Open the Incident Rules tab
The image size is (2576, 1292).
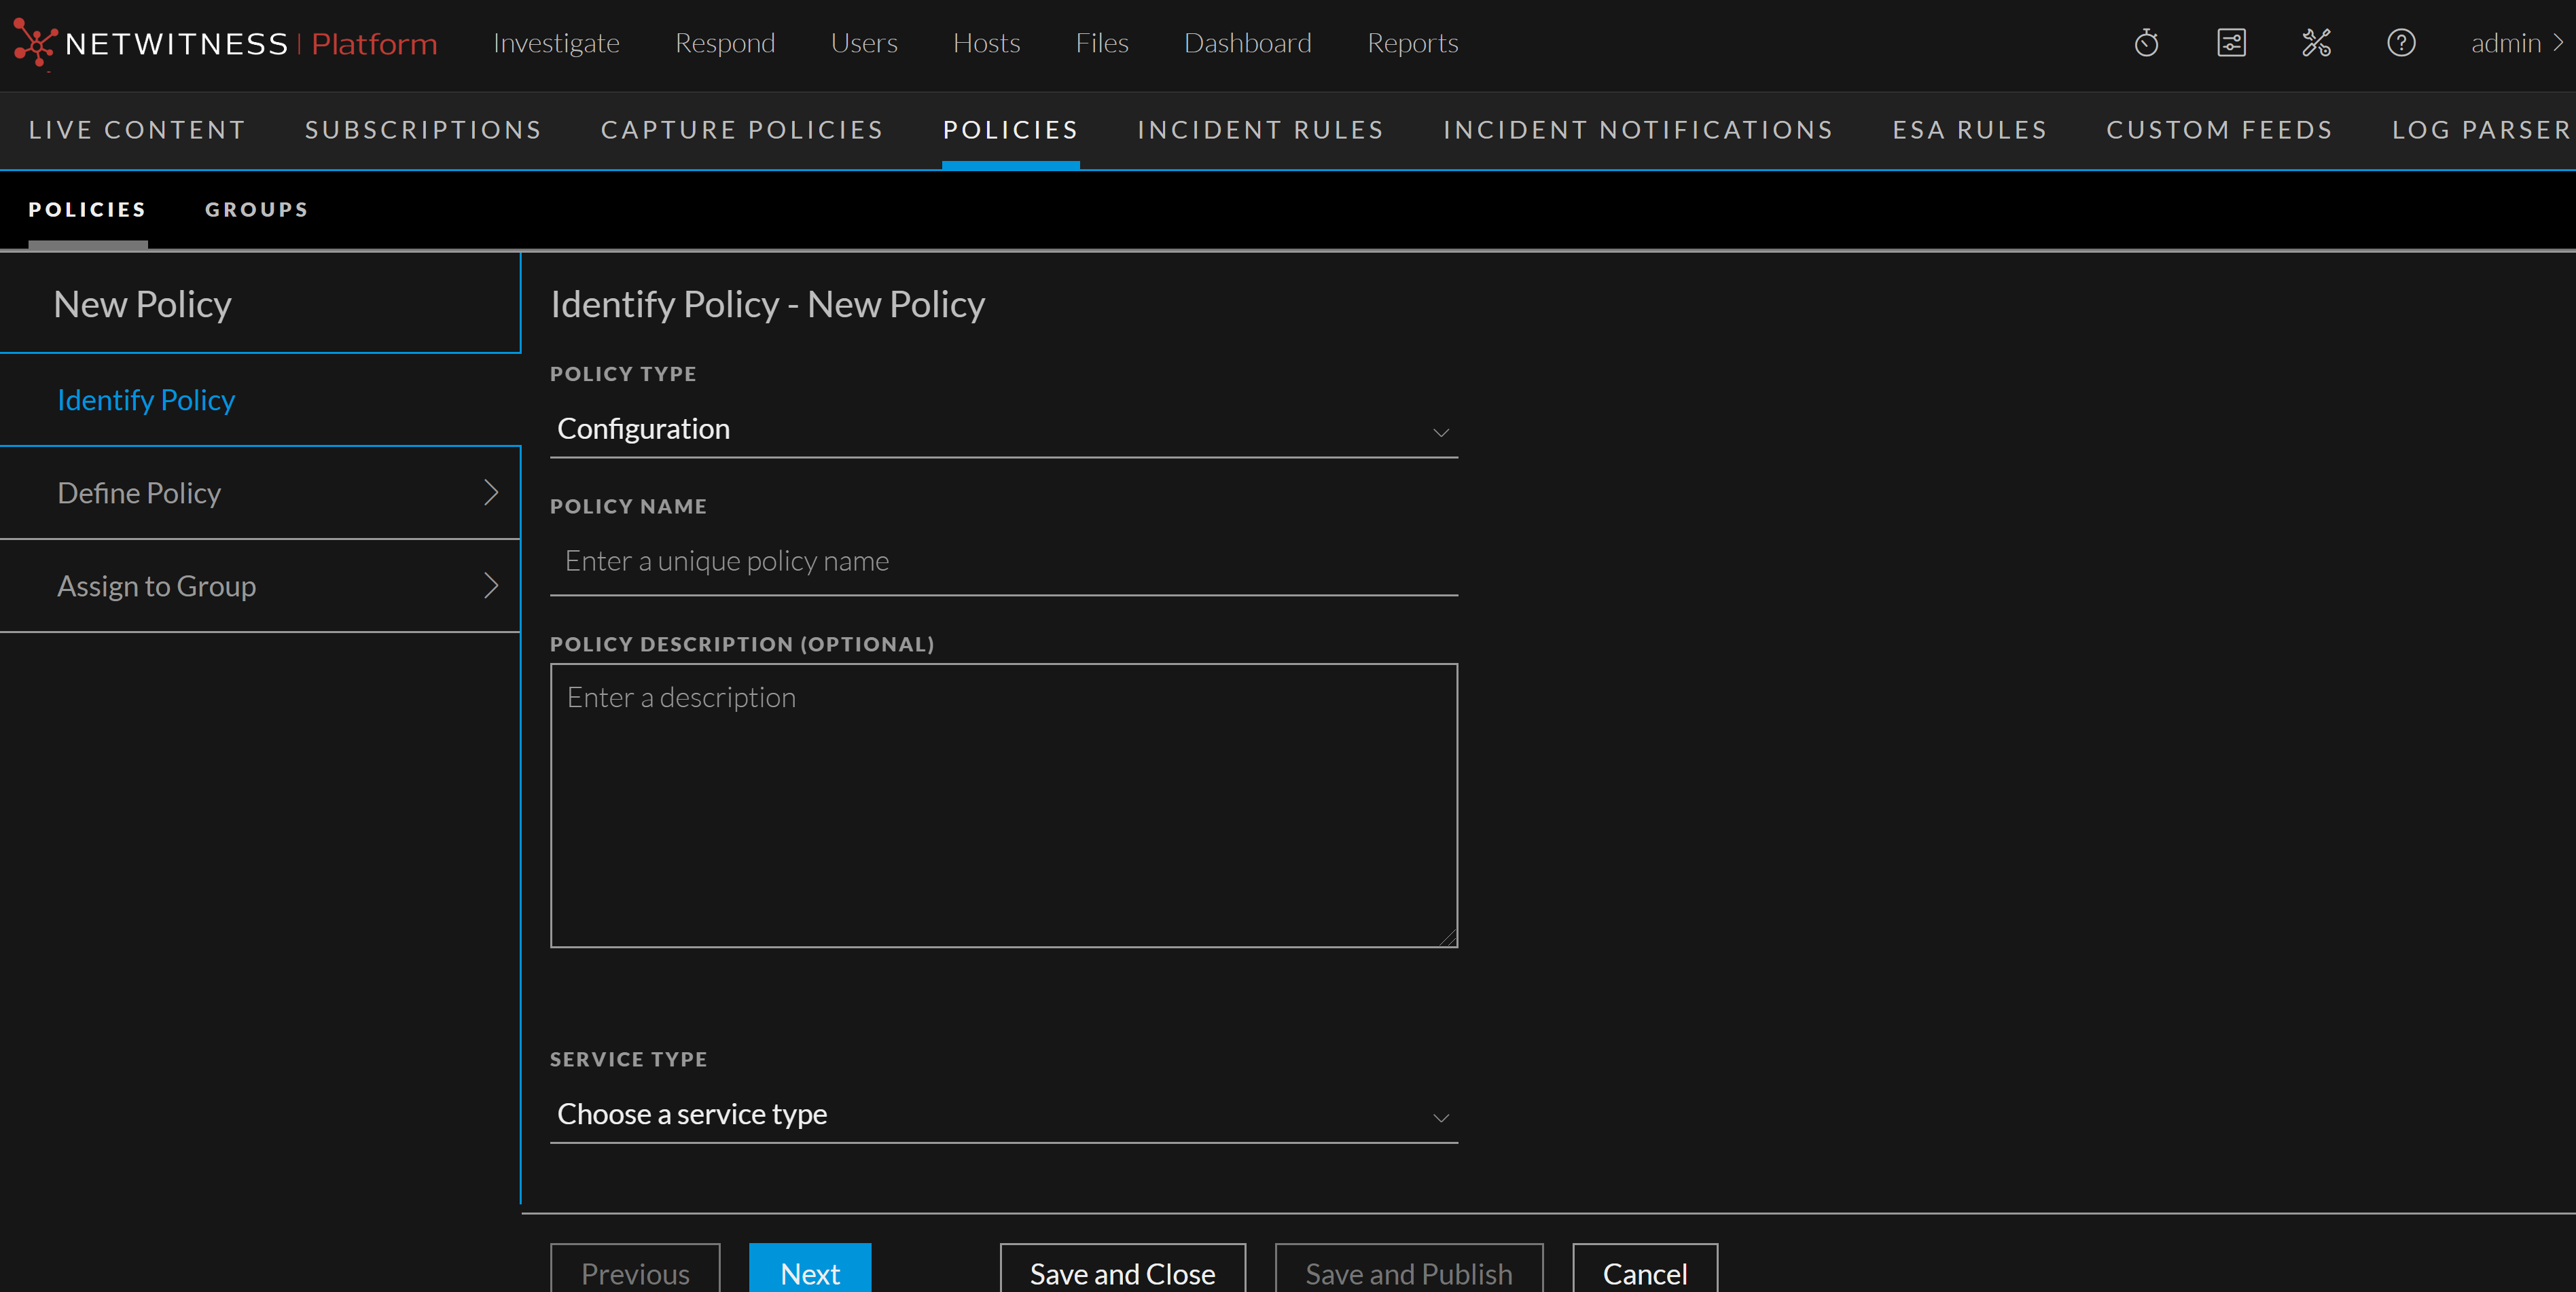pyautogui.click(x=1260, y=130)
